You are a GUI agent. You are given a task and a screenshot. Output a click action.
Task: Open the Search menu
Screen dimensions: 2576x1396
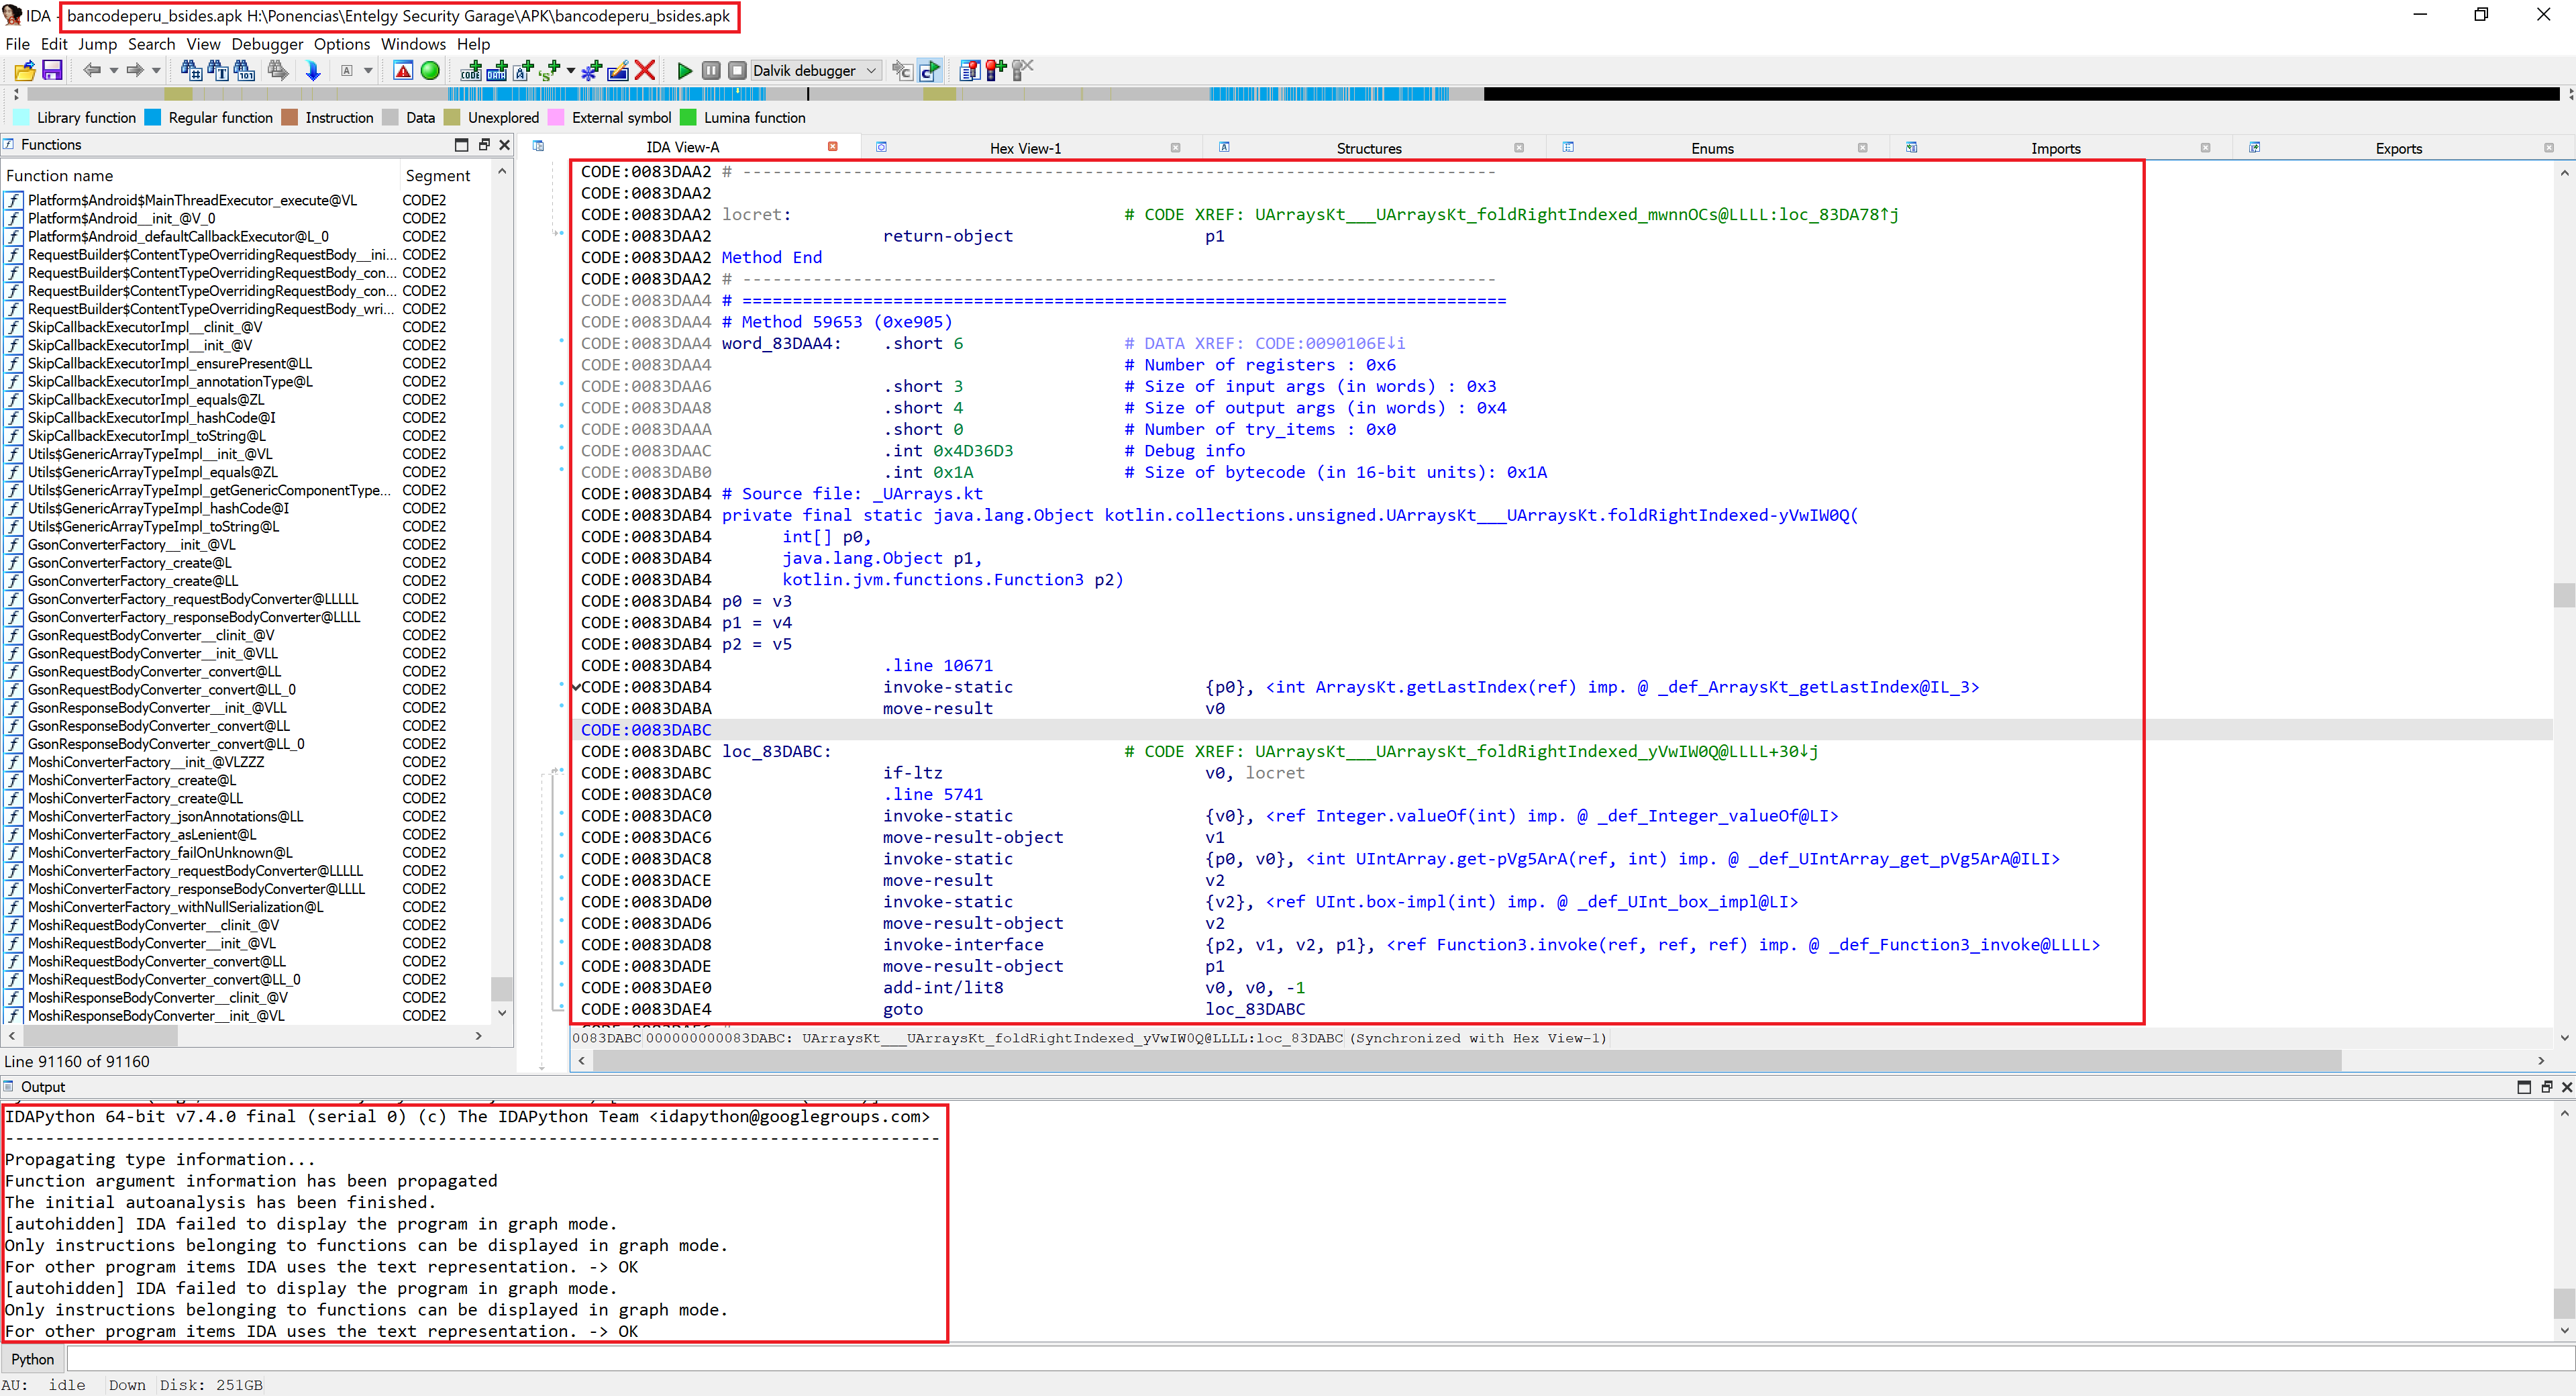click(151, 44)
